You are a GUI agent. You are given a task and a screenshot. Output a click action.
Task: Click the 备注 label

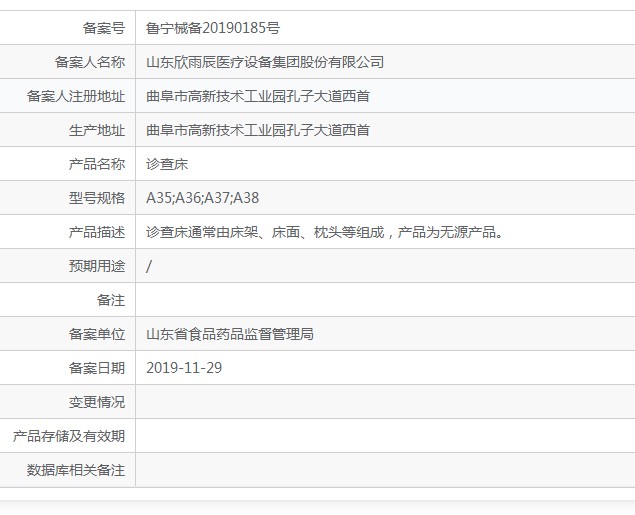pyautogui.click(x=111, y=300)
